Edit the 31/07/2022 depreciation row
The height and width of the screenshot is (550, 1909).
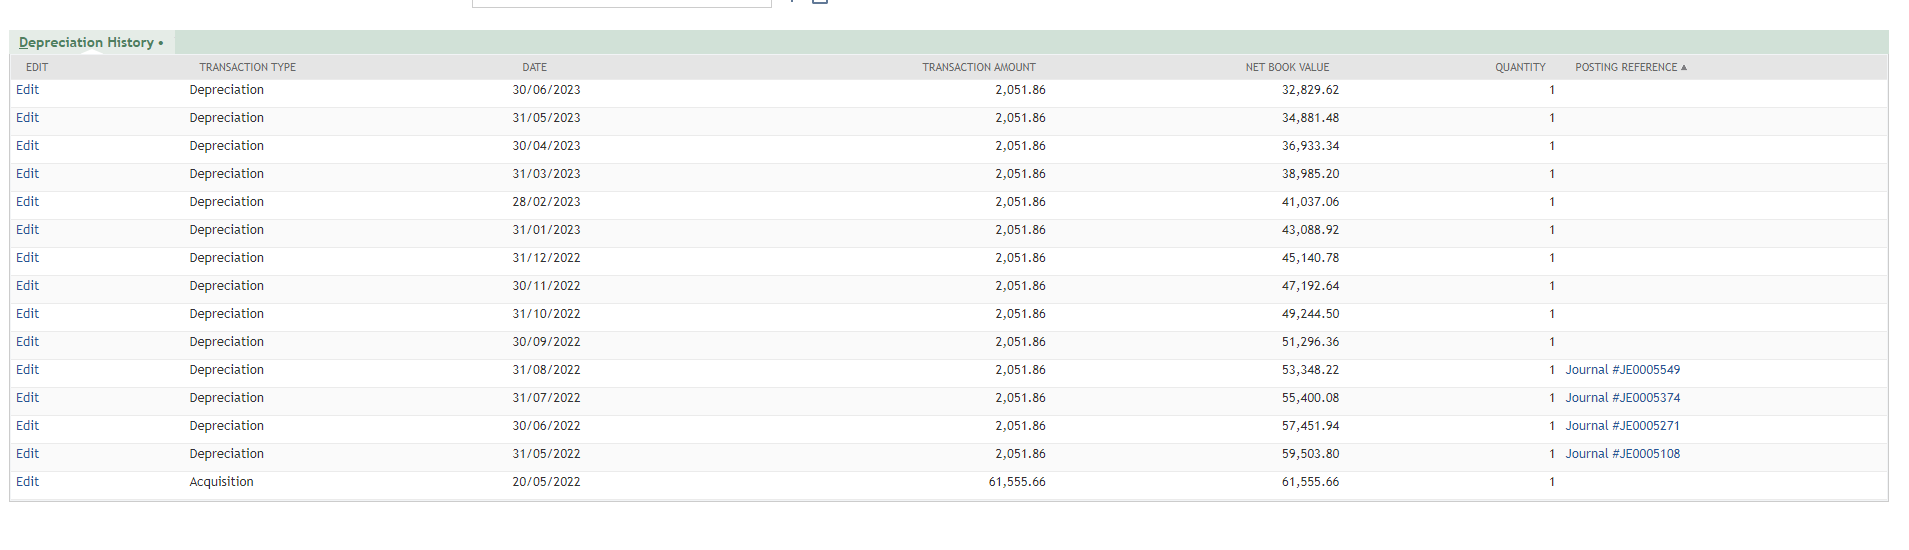[27, 398]
